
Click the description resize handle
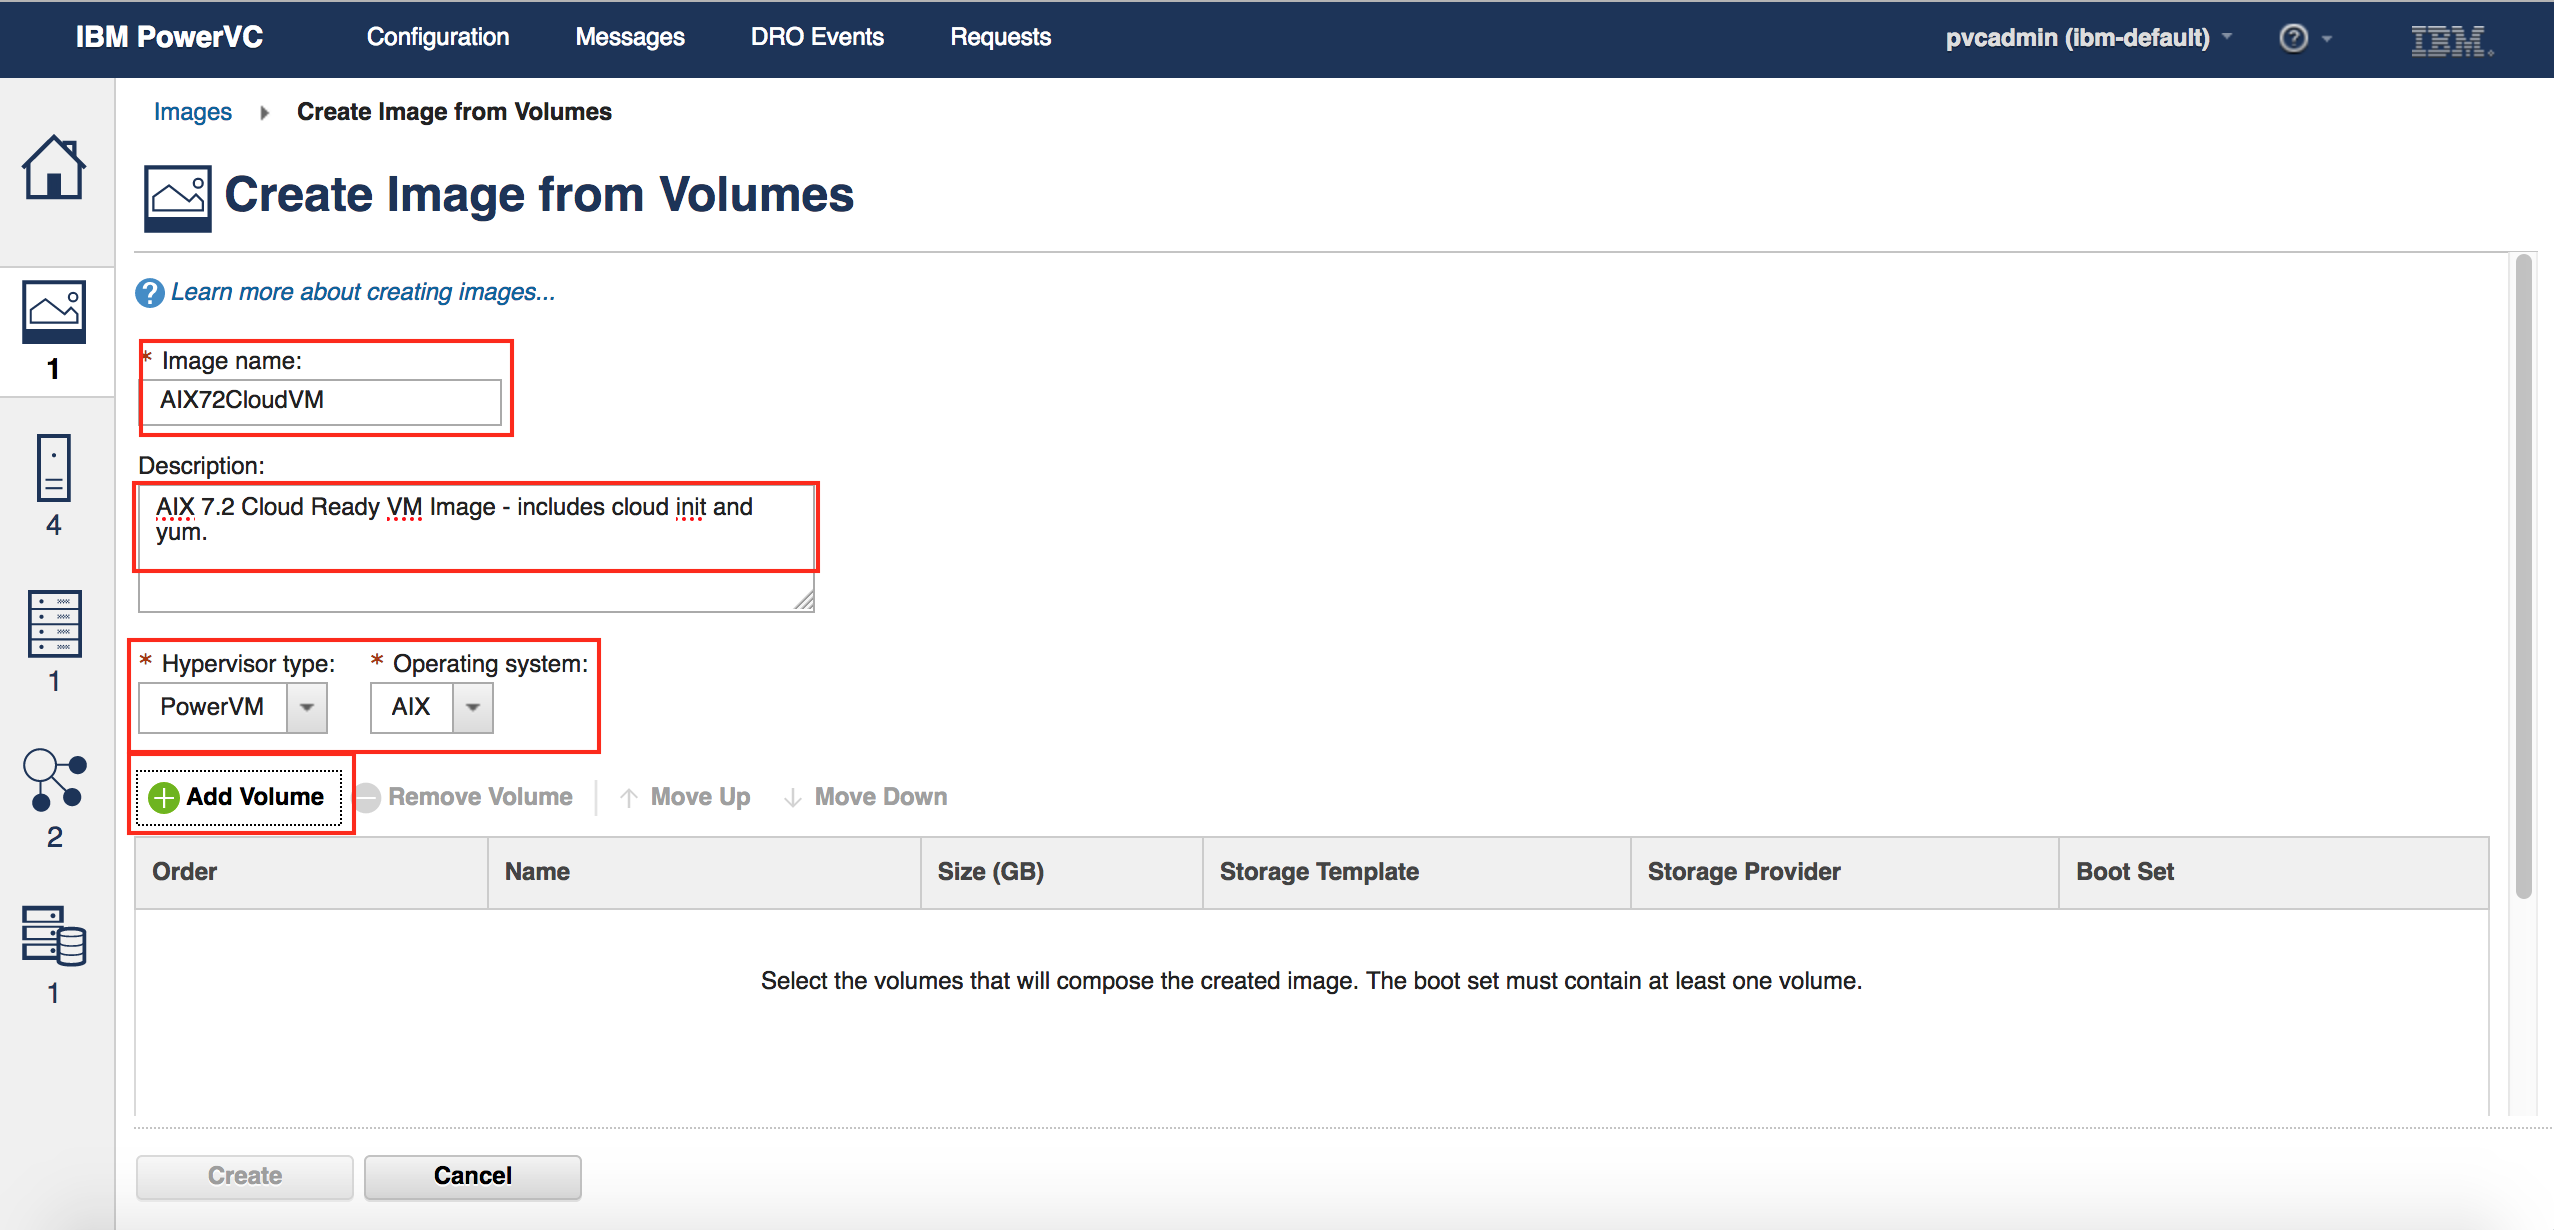[x=804, y=600]
